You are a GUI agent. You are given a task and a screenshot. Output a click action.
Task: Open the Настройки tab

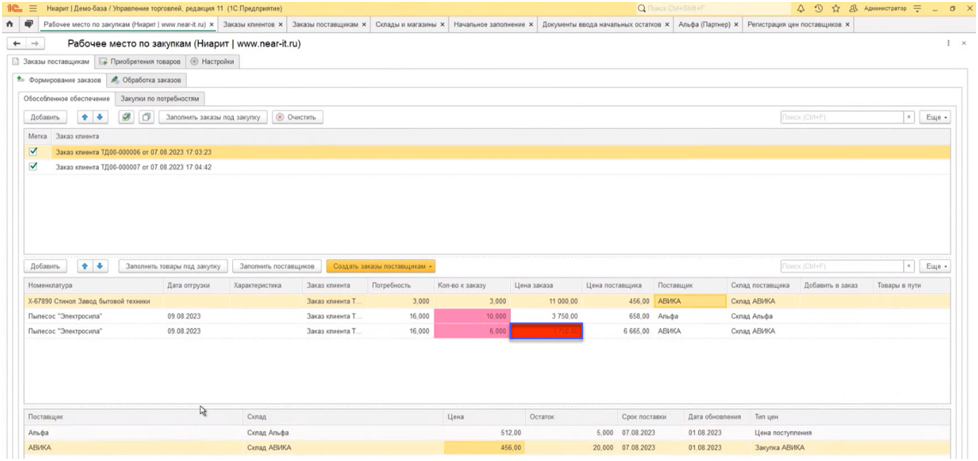coord(212,62)
